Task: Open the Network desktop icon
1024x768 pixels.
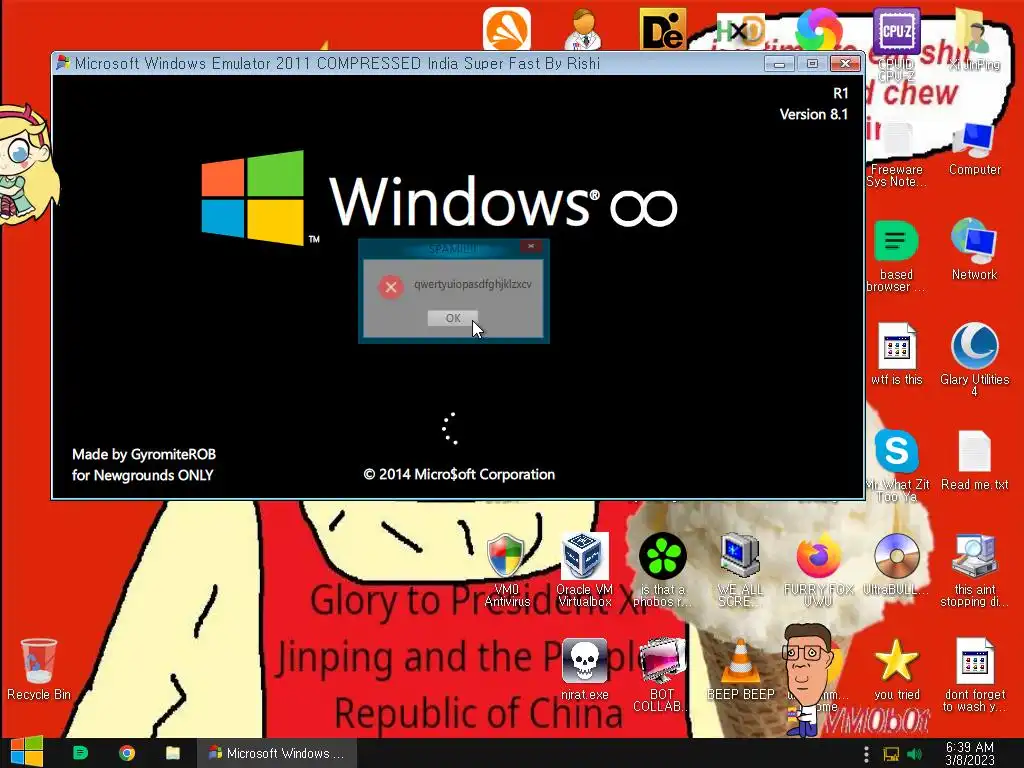Action: tap(974, 249)
